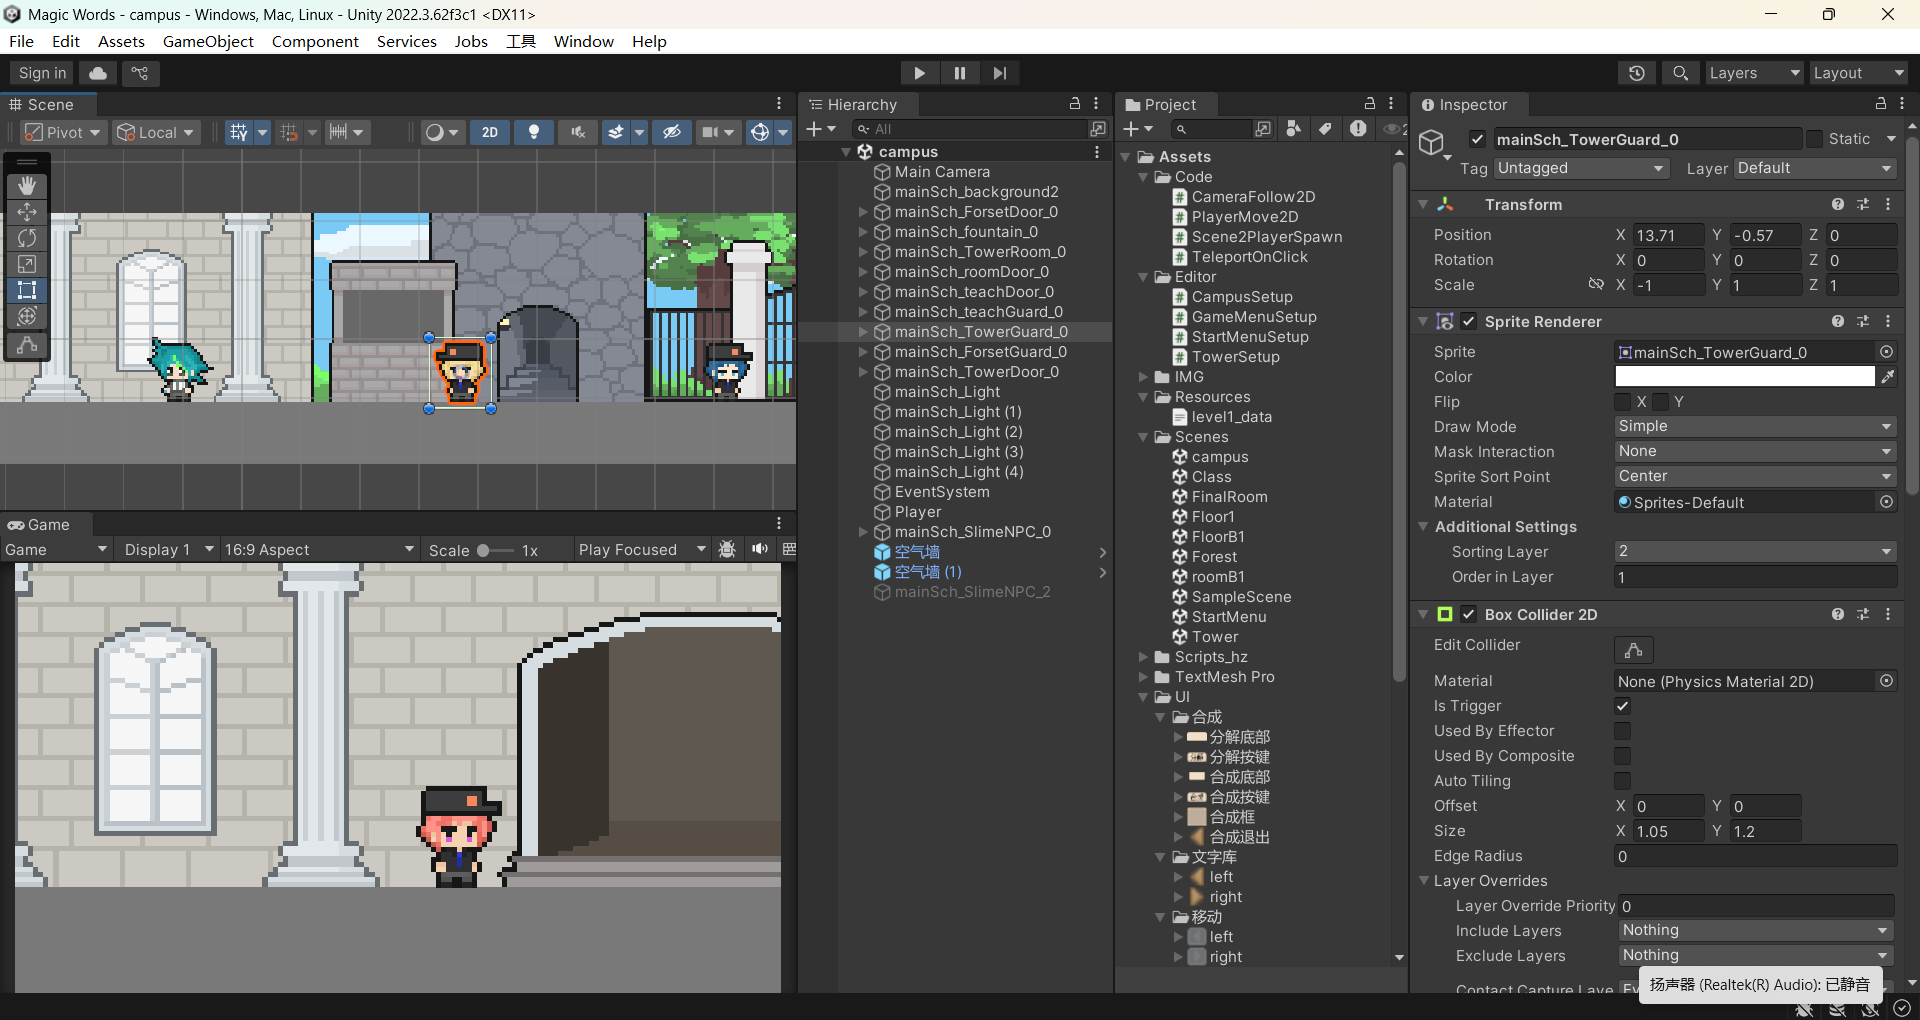
Task: Open Undo History icon in toolbar
Action: click(x=1637, y=73)
